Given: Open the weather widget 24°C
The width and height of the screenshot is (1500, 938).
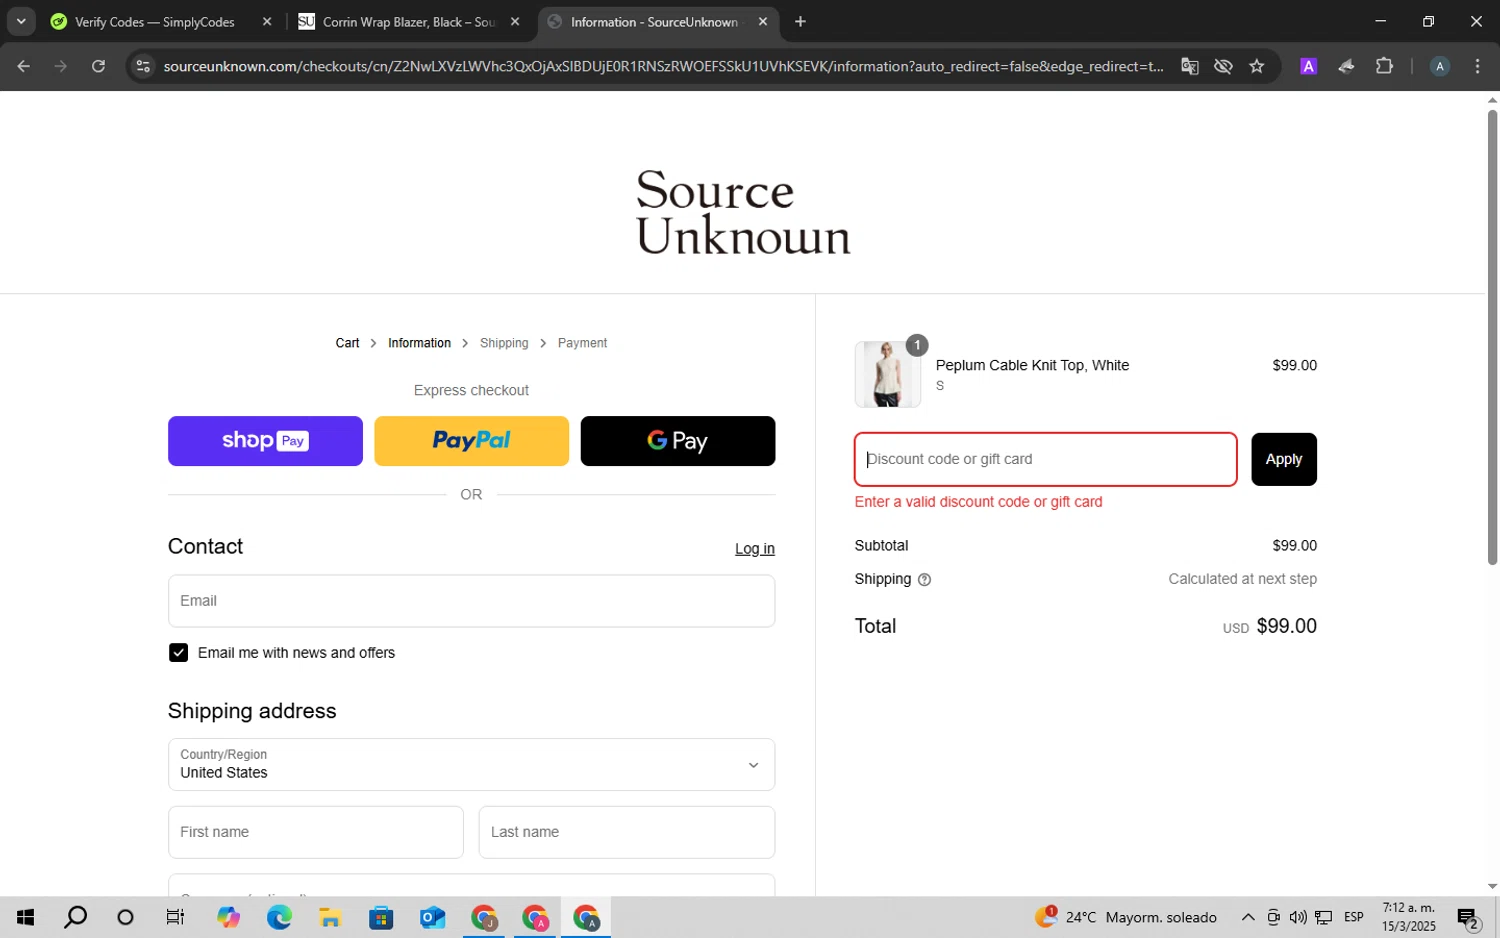Looking at the screenshot, I should [1126, 917].
